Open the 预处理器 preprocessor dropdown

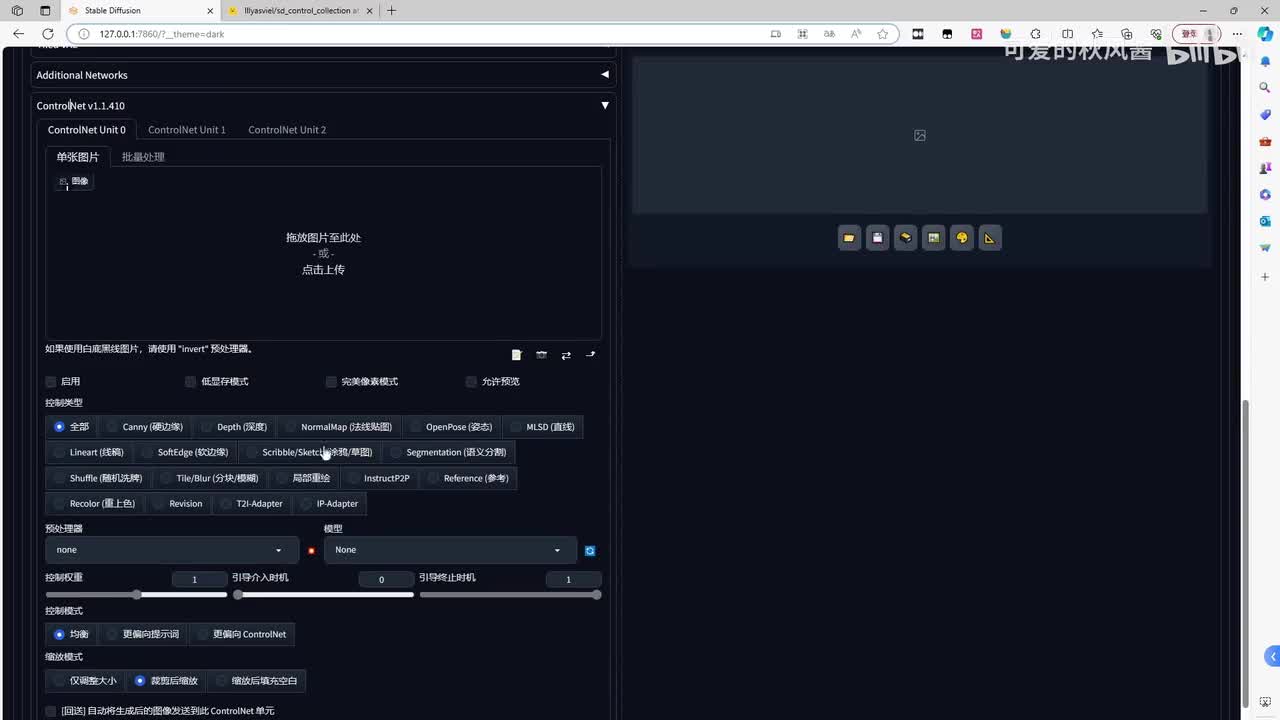coord(171,550)
